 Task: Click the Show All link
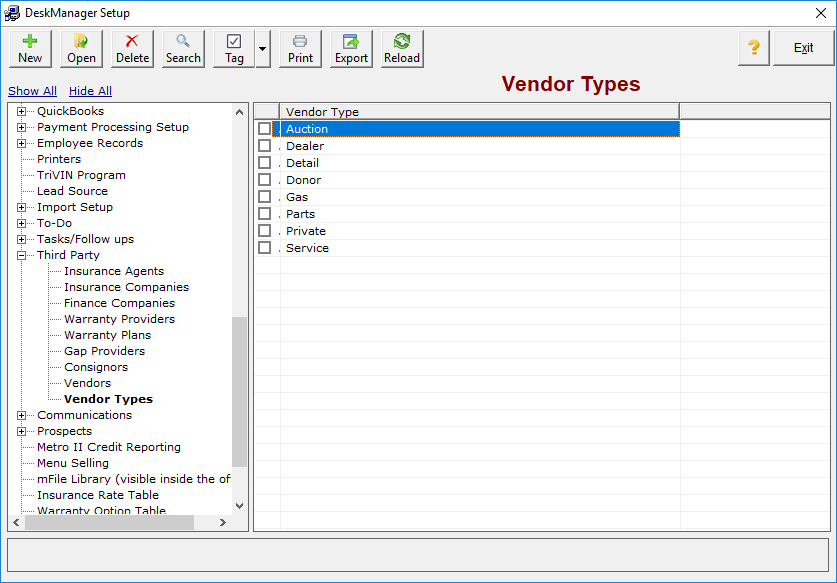tap(32, 90)
